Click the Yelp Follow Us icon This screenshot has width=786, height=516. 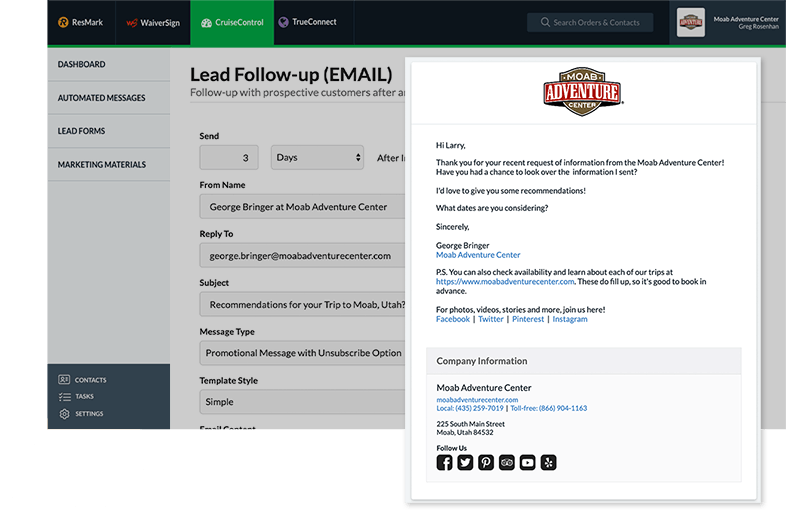pyautogui.click(x=548, y=462)
